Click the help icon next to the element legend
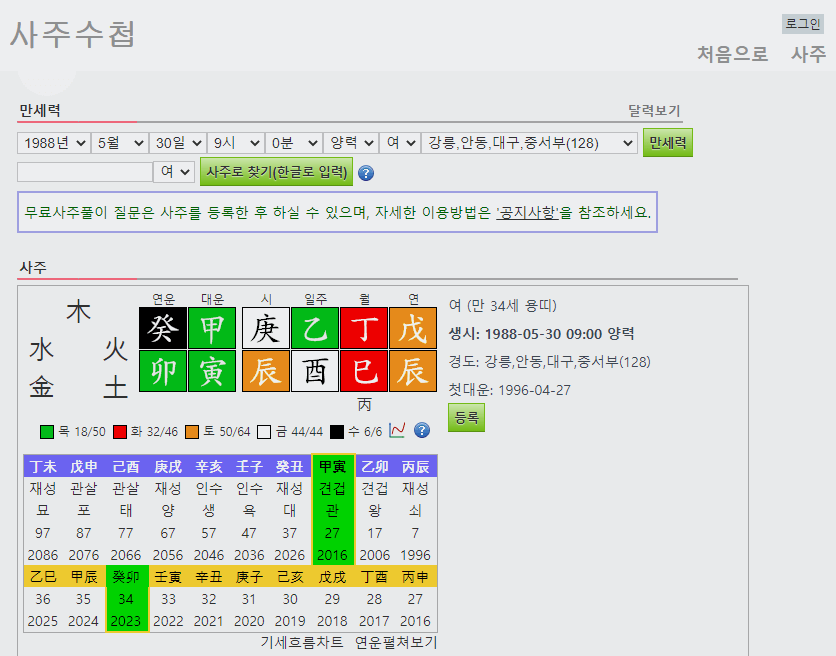 pos(420,430)
